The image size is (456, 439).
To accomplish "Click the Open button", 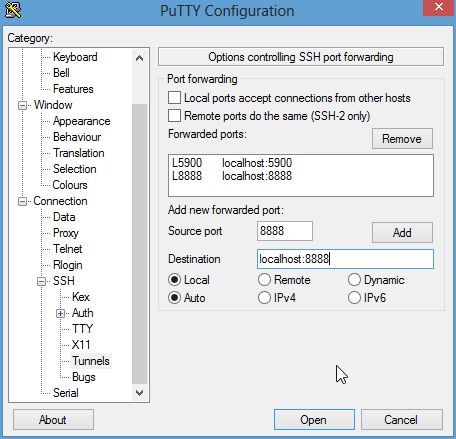I will coord(314,420).
